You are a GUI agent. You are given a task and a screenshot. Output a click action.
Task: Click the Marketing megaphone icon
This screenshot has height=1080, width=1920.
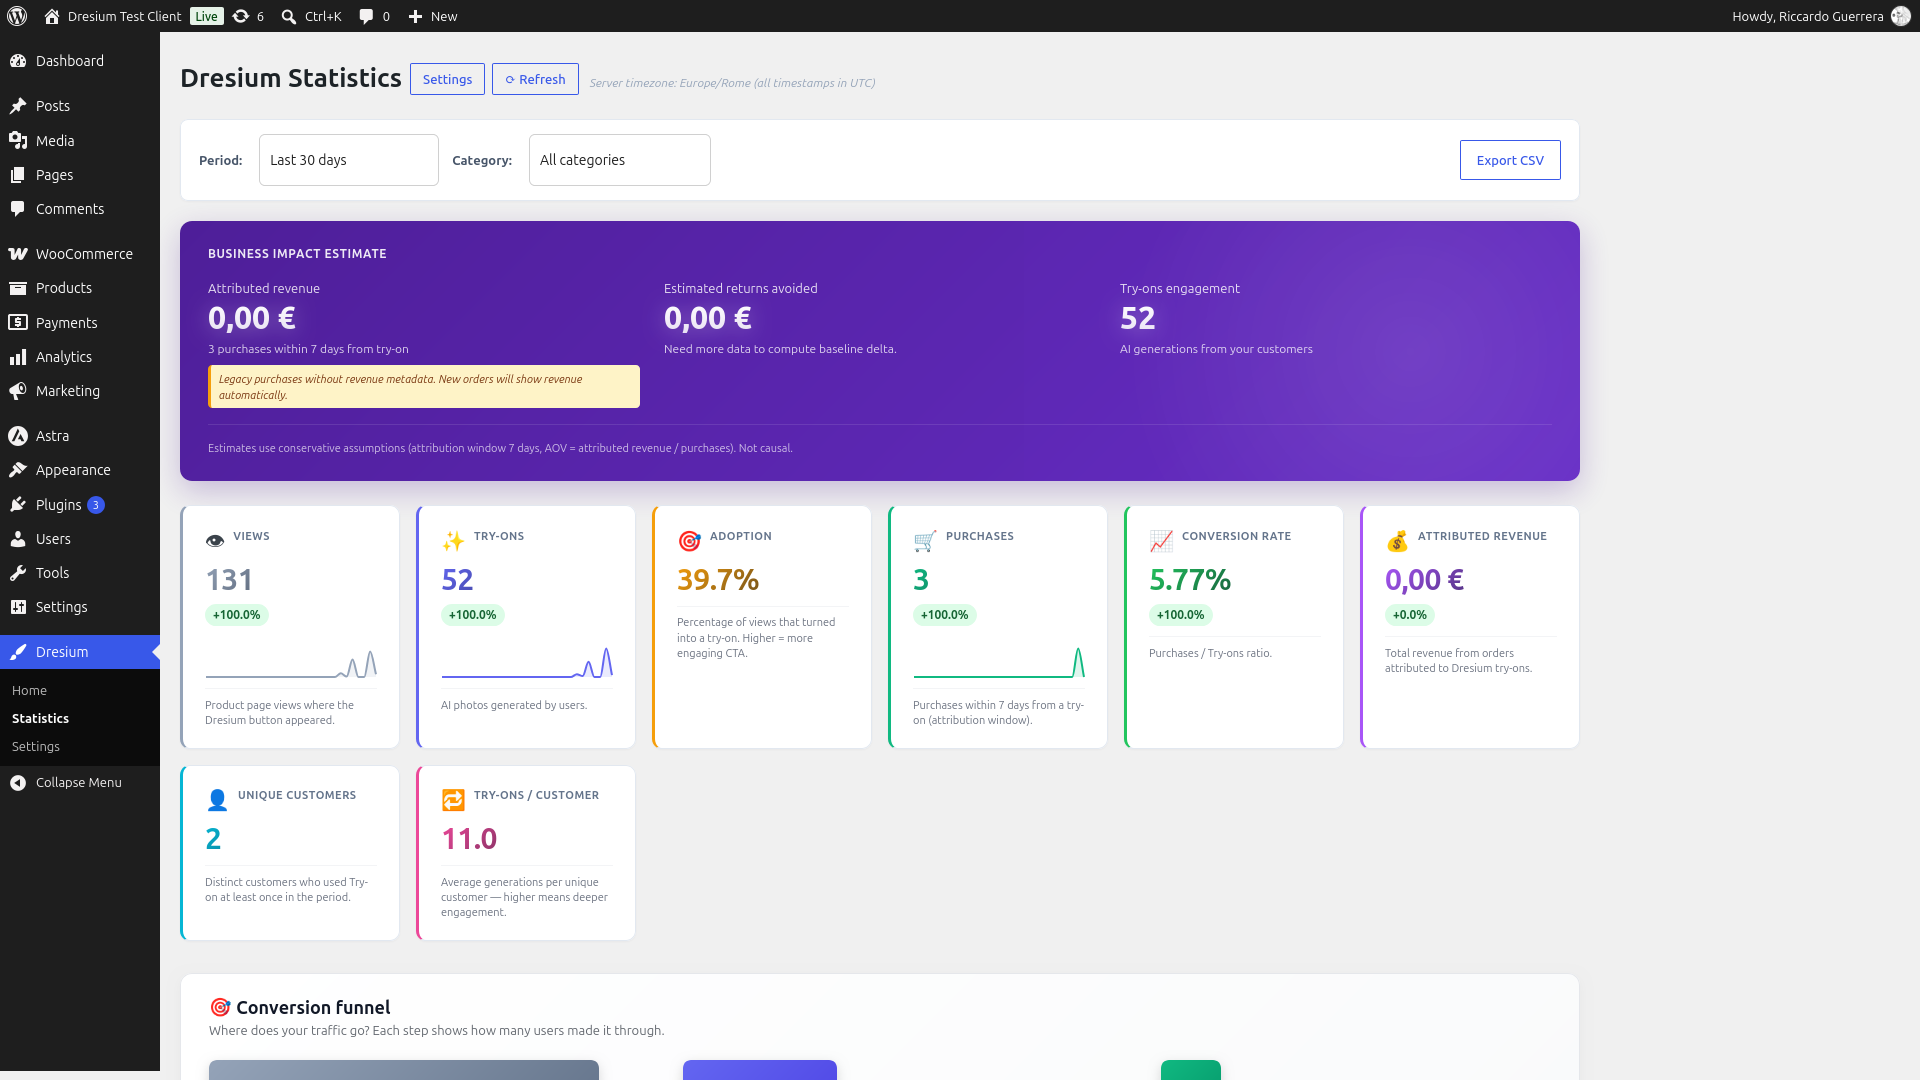18,391
